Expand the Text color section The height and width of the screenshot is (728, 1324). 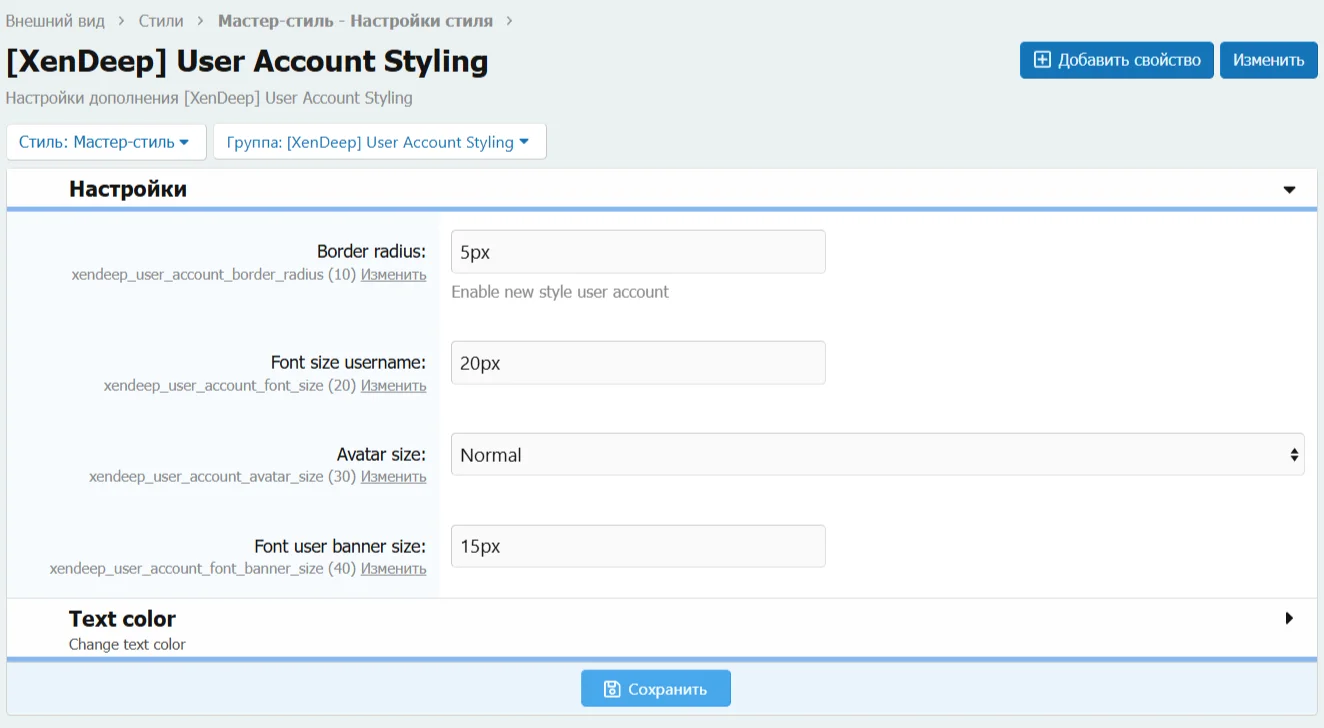1289,619
